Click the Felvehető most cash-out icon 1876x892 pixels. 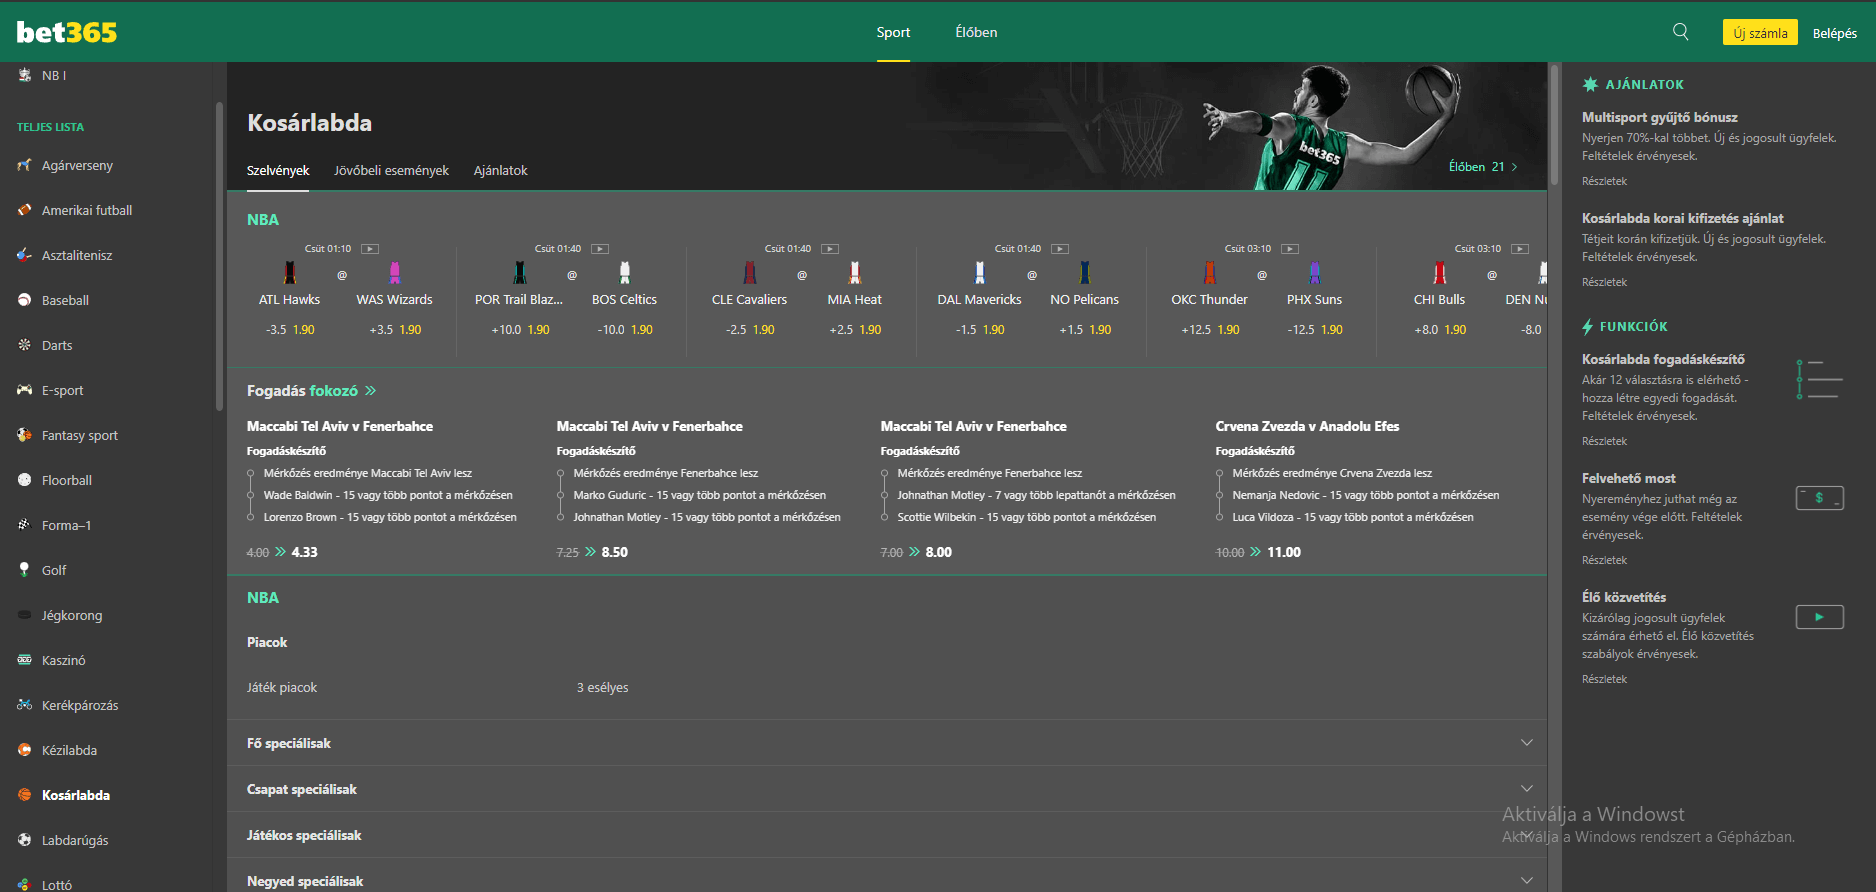point(1820,498)
